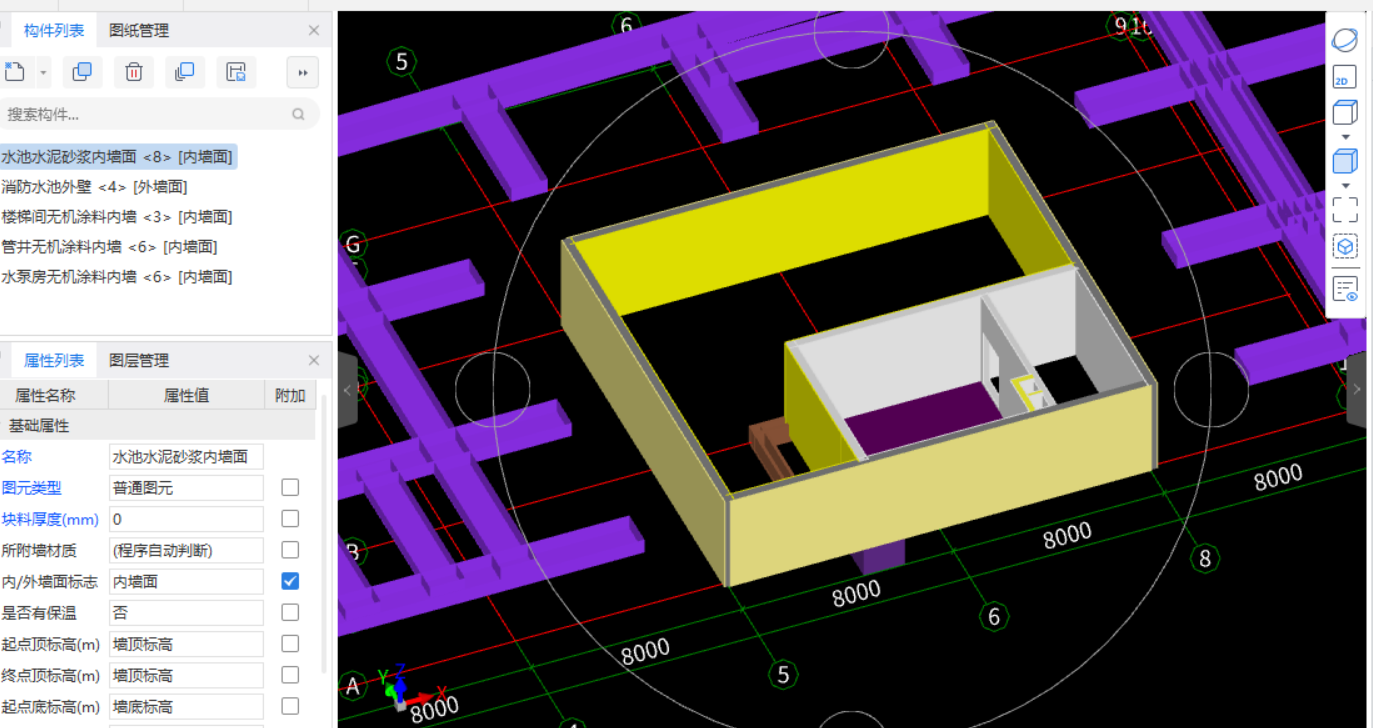Expand more toolbar options with double-arrow button
1373x728 pixels.
[x=302, y=72]
